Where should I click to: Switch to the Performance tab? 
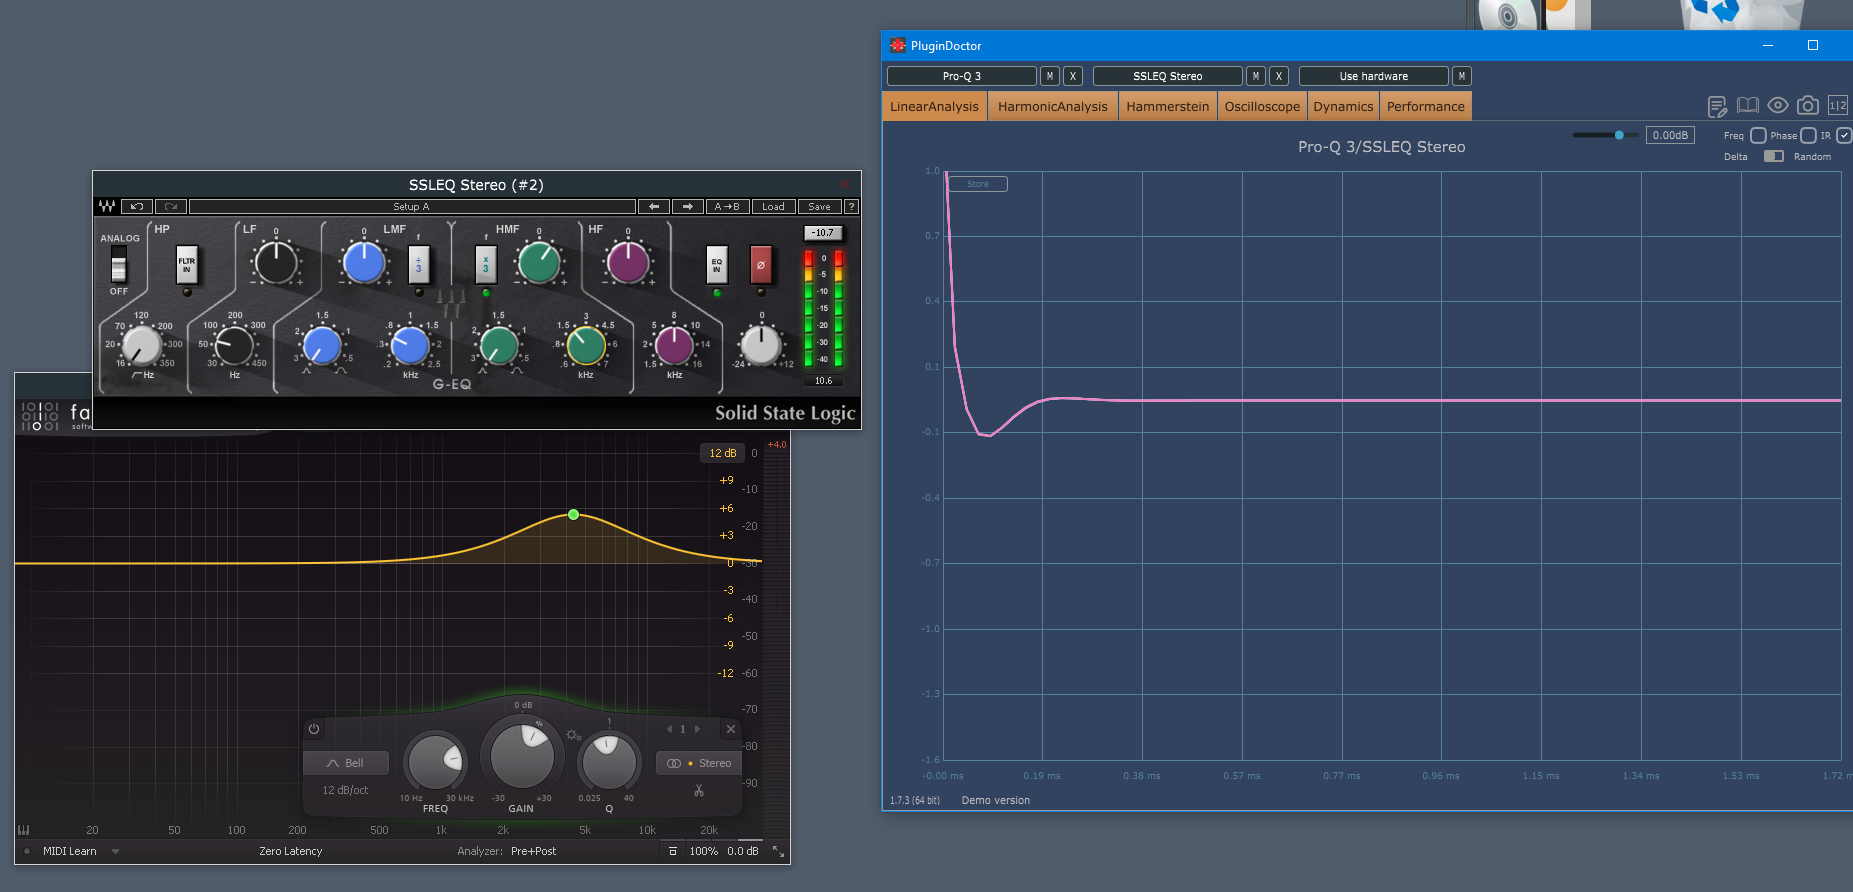pyautogui.click(x=1426, y=106)
